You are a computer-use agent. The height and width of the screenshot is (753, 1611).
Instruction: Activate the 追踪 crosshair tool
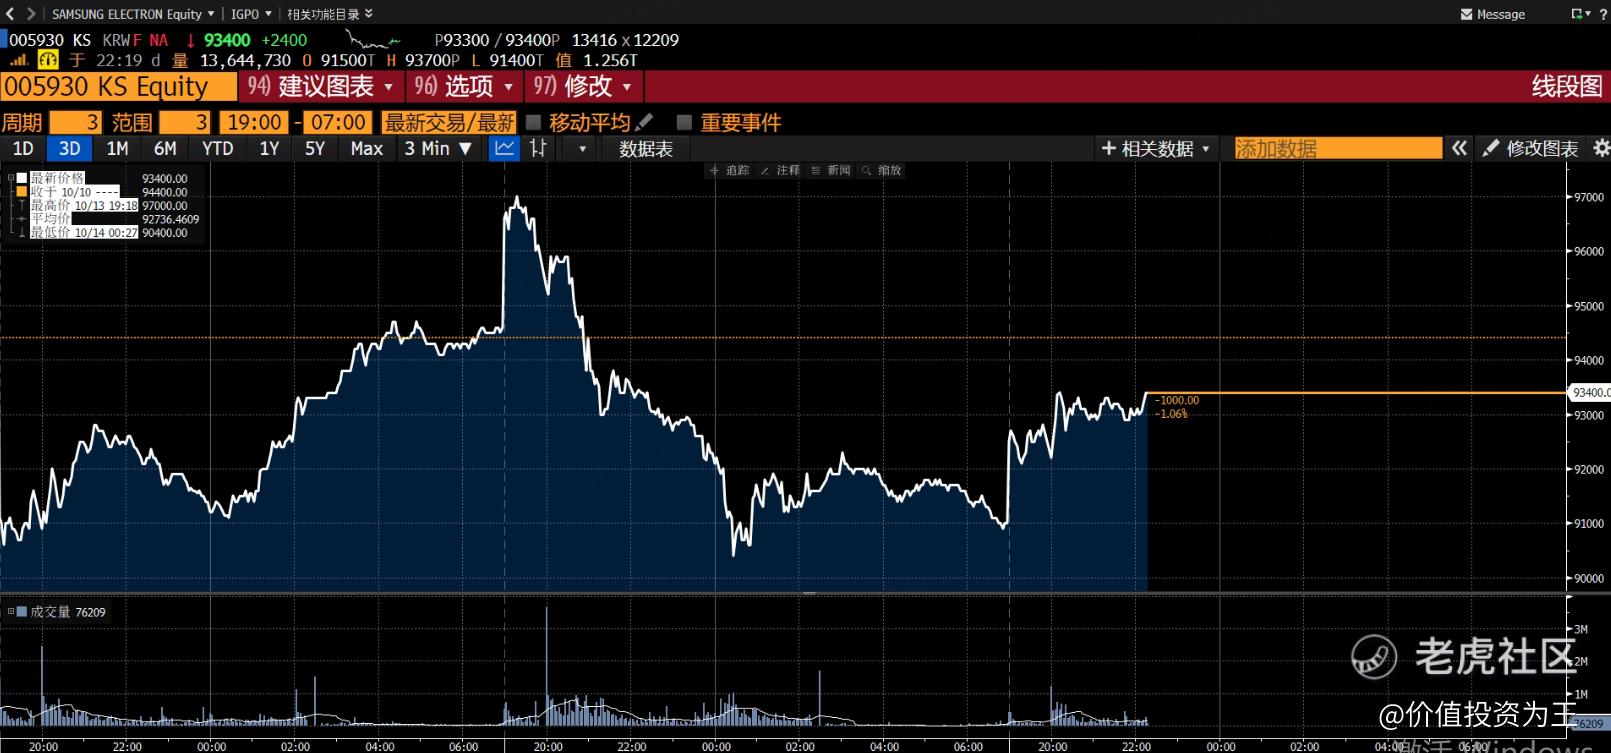(729, 170)
